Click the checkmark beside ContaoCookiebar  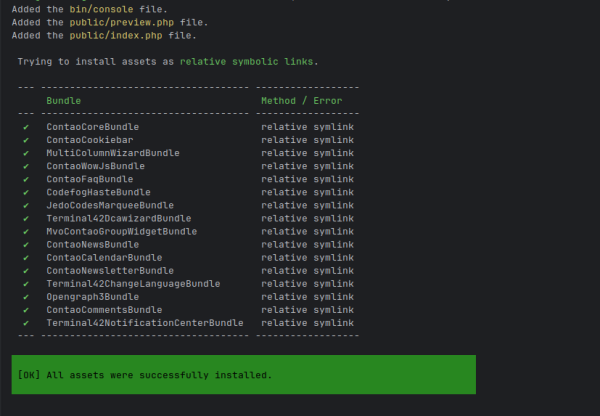26,140
